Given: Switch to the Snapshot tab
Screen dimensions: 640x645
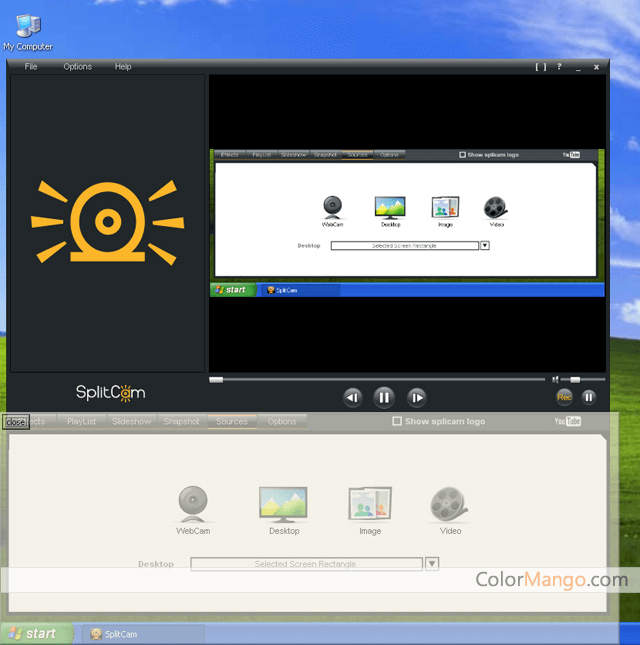Looking at the screenshot, I should coord(181,422).
